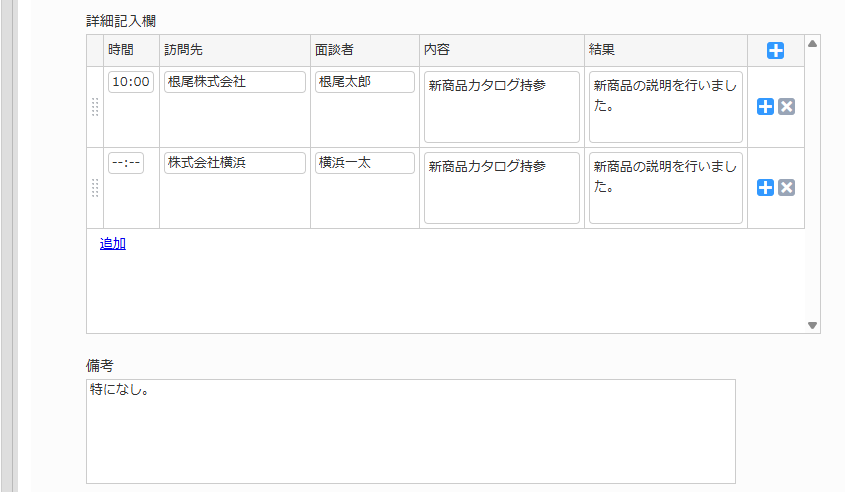Click the first row's 結果 text area

pyautogui.click(x=666, y=107)
